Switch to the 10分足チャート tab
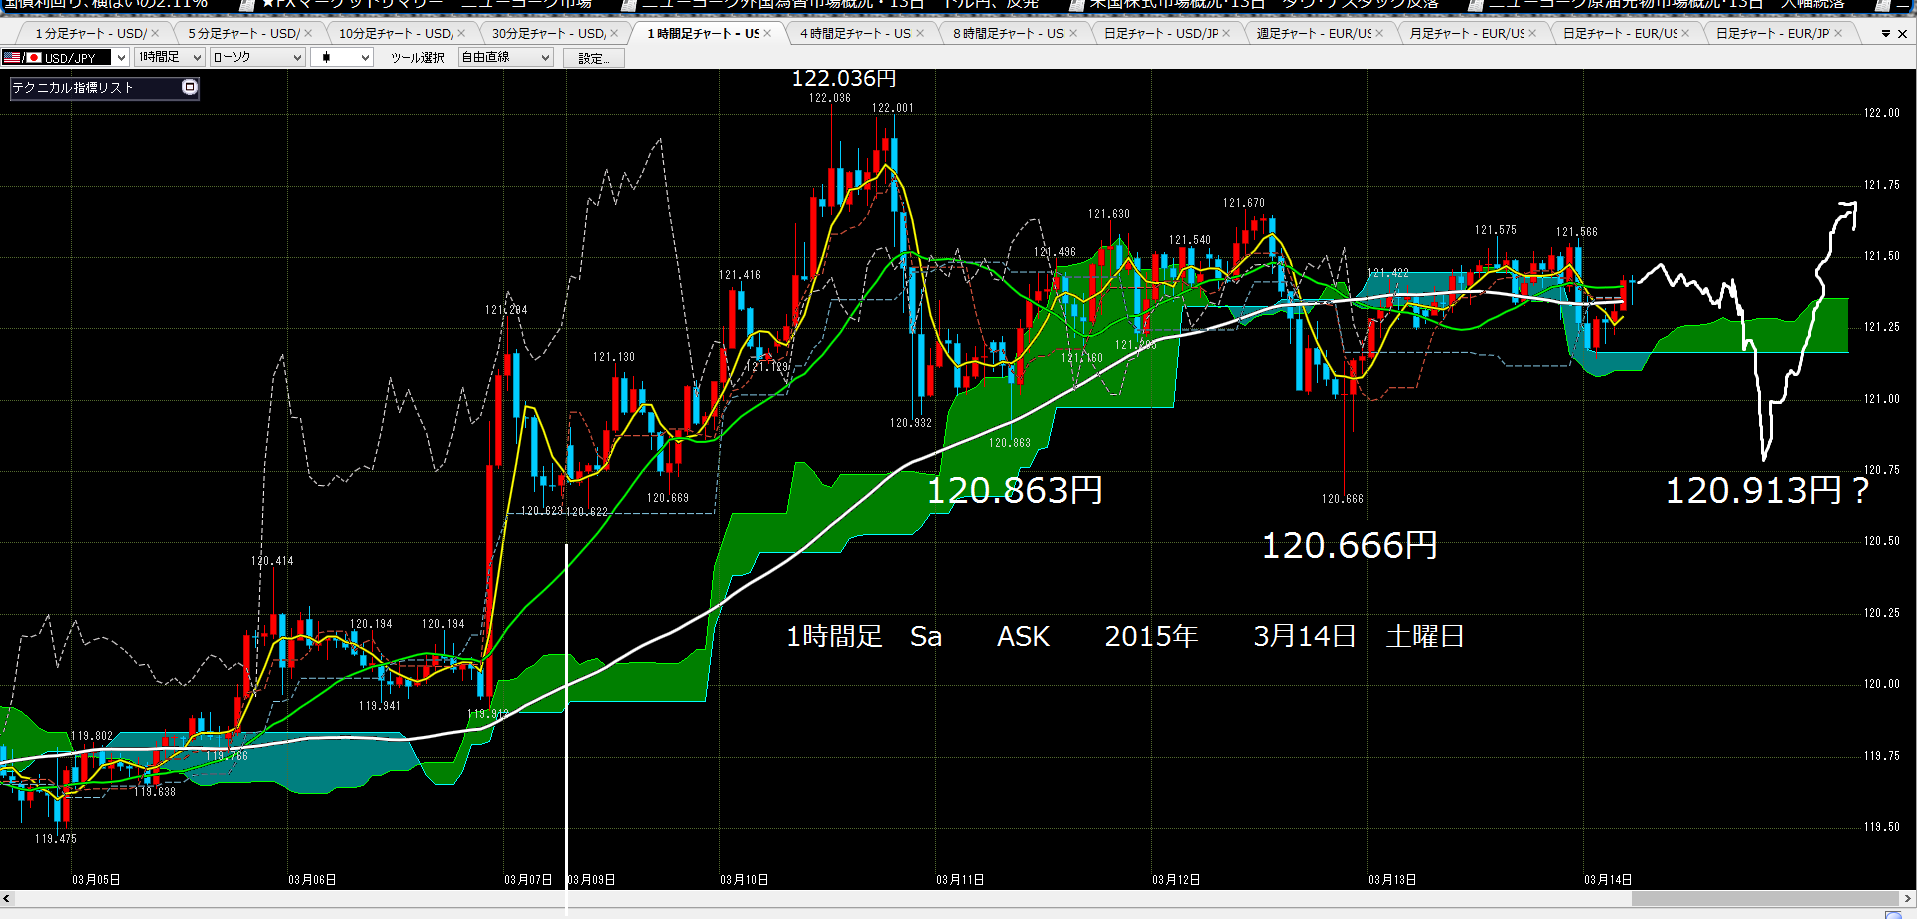Viewport: 1917px width, 919px height. coord(396,33)
